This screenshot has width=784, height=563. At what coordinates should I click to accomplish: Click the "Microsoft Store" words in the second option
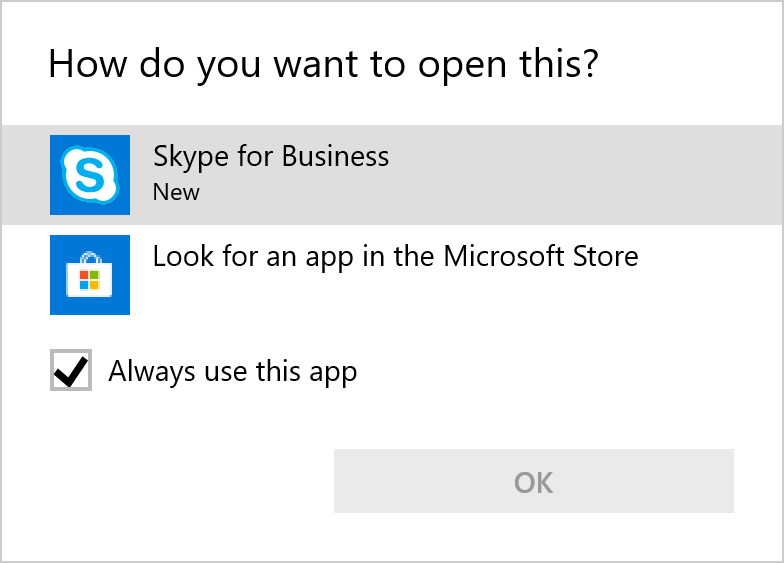540,256
